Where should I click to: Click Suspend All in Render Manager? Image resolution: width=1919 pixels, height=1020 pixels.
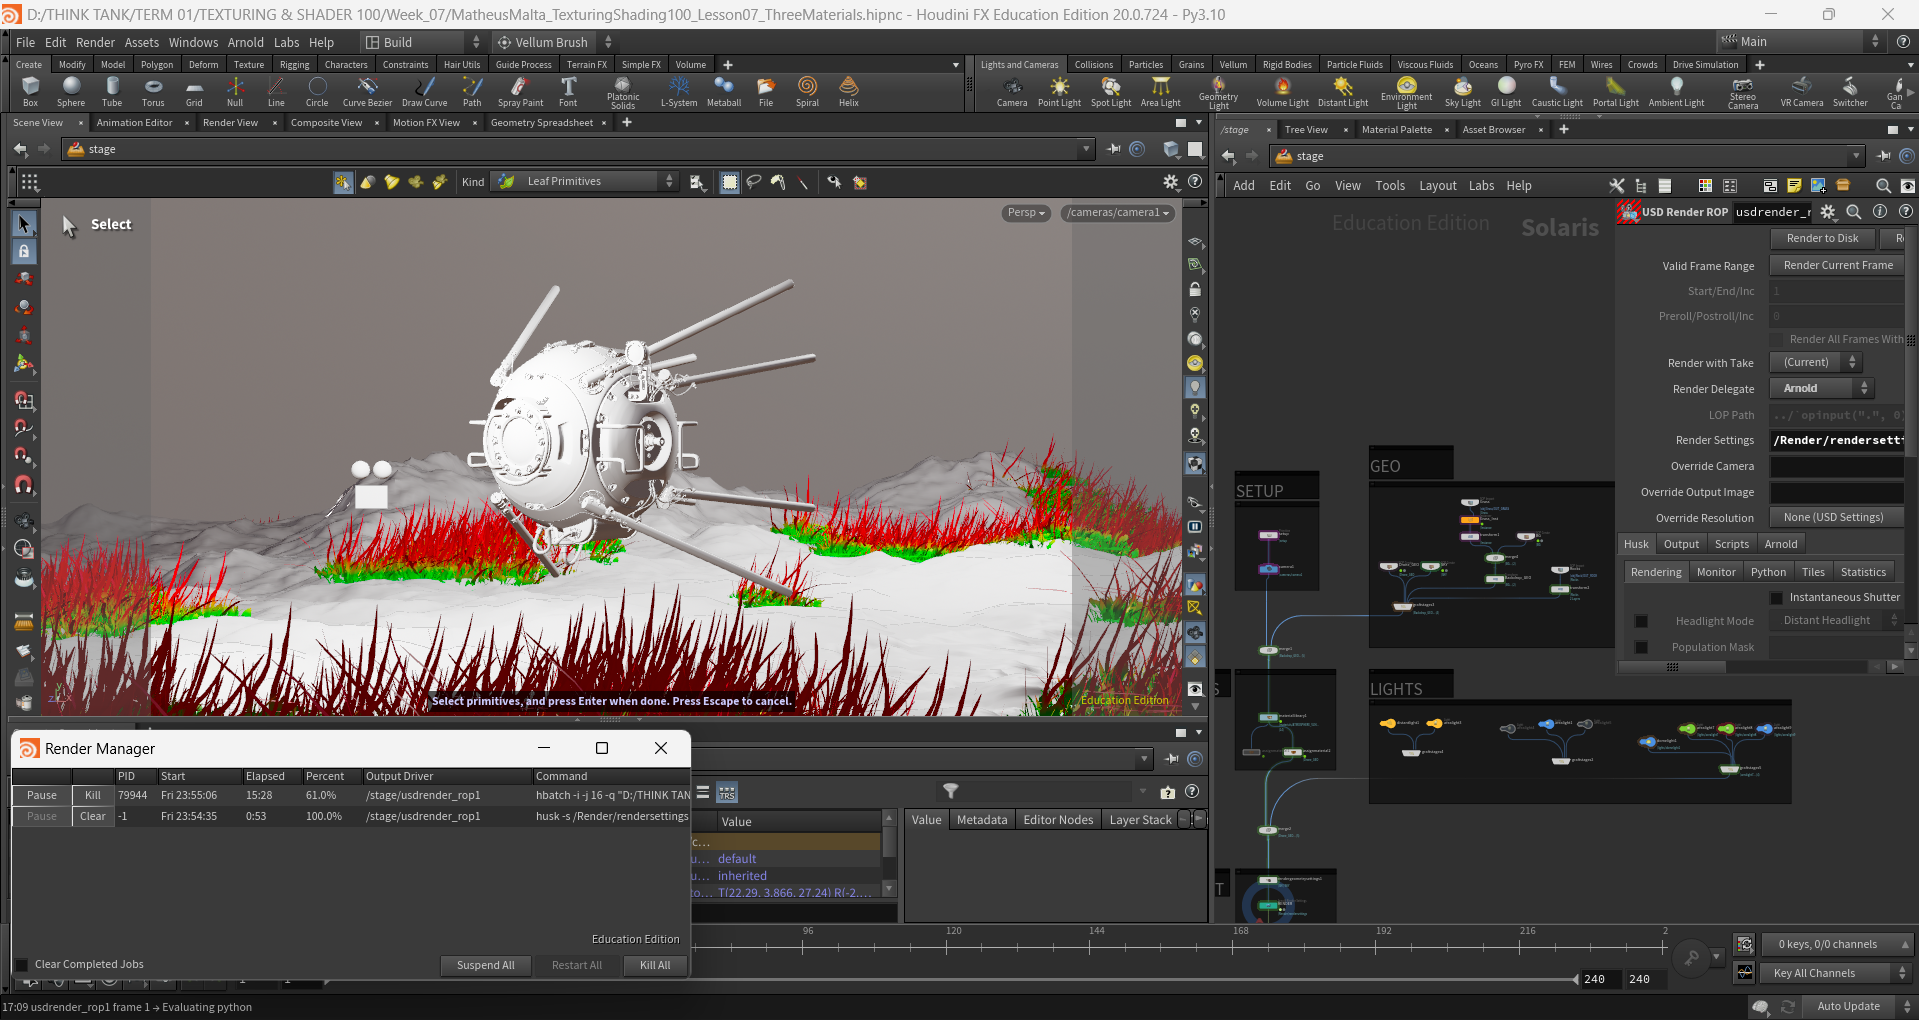pyautogui.click(x=485, y=965)
